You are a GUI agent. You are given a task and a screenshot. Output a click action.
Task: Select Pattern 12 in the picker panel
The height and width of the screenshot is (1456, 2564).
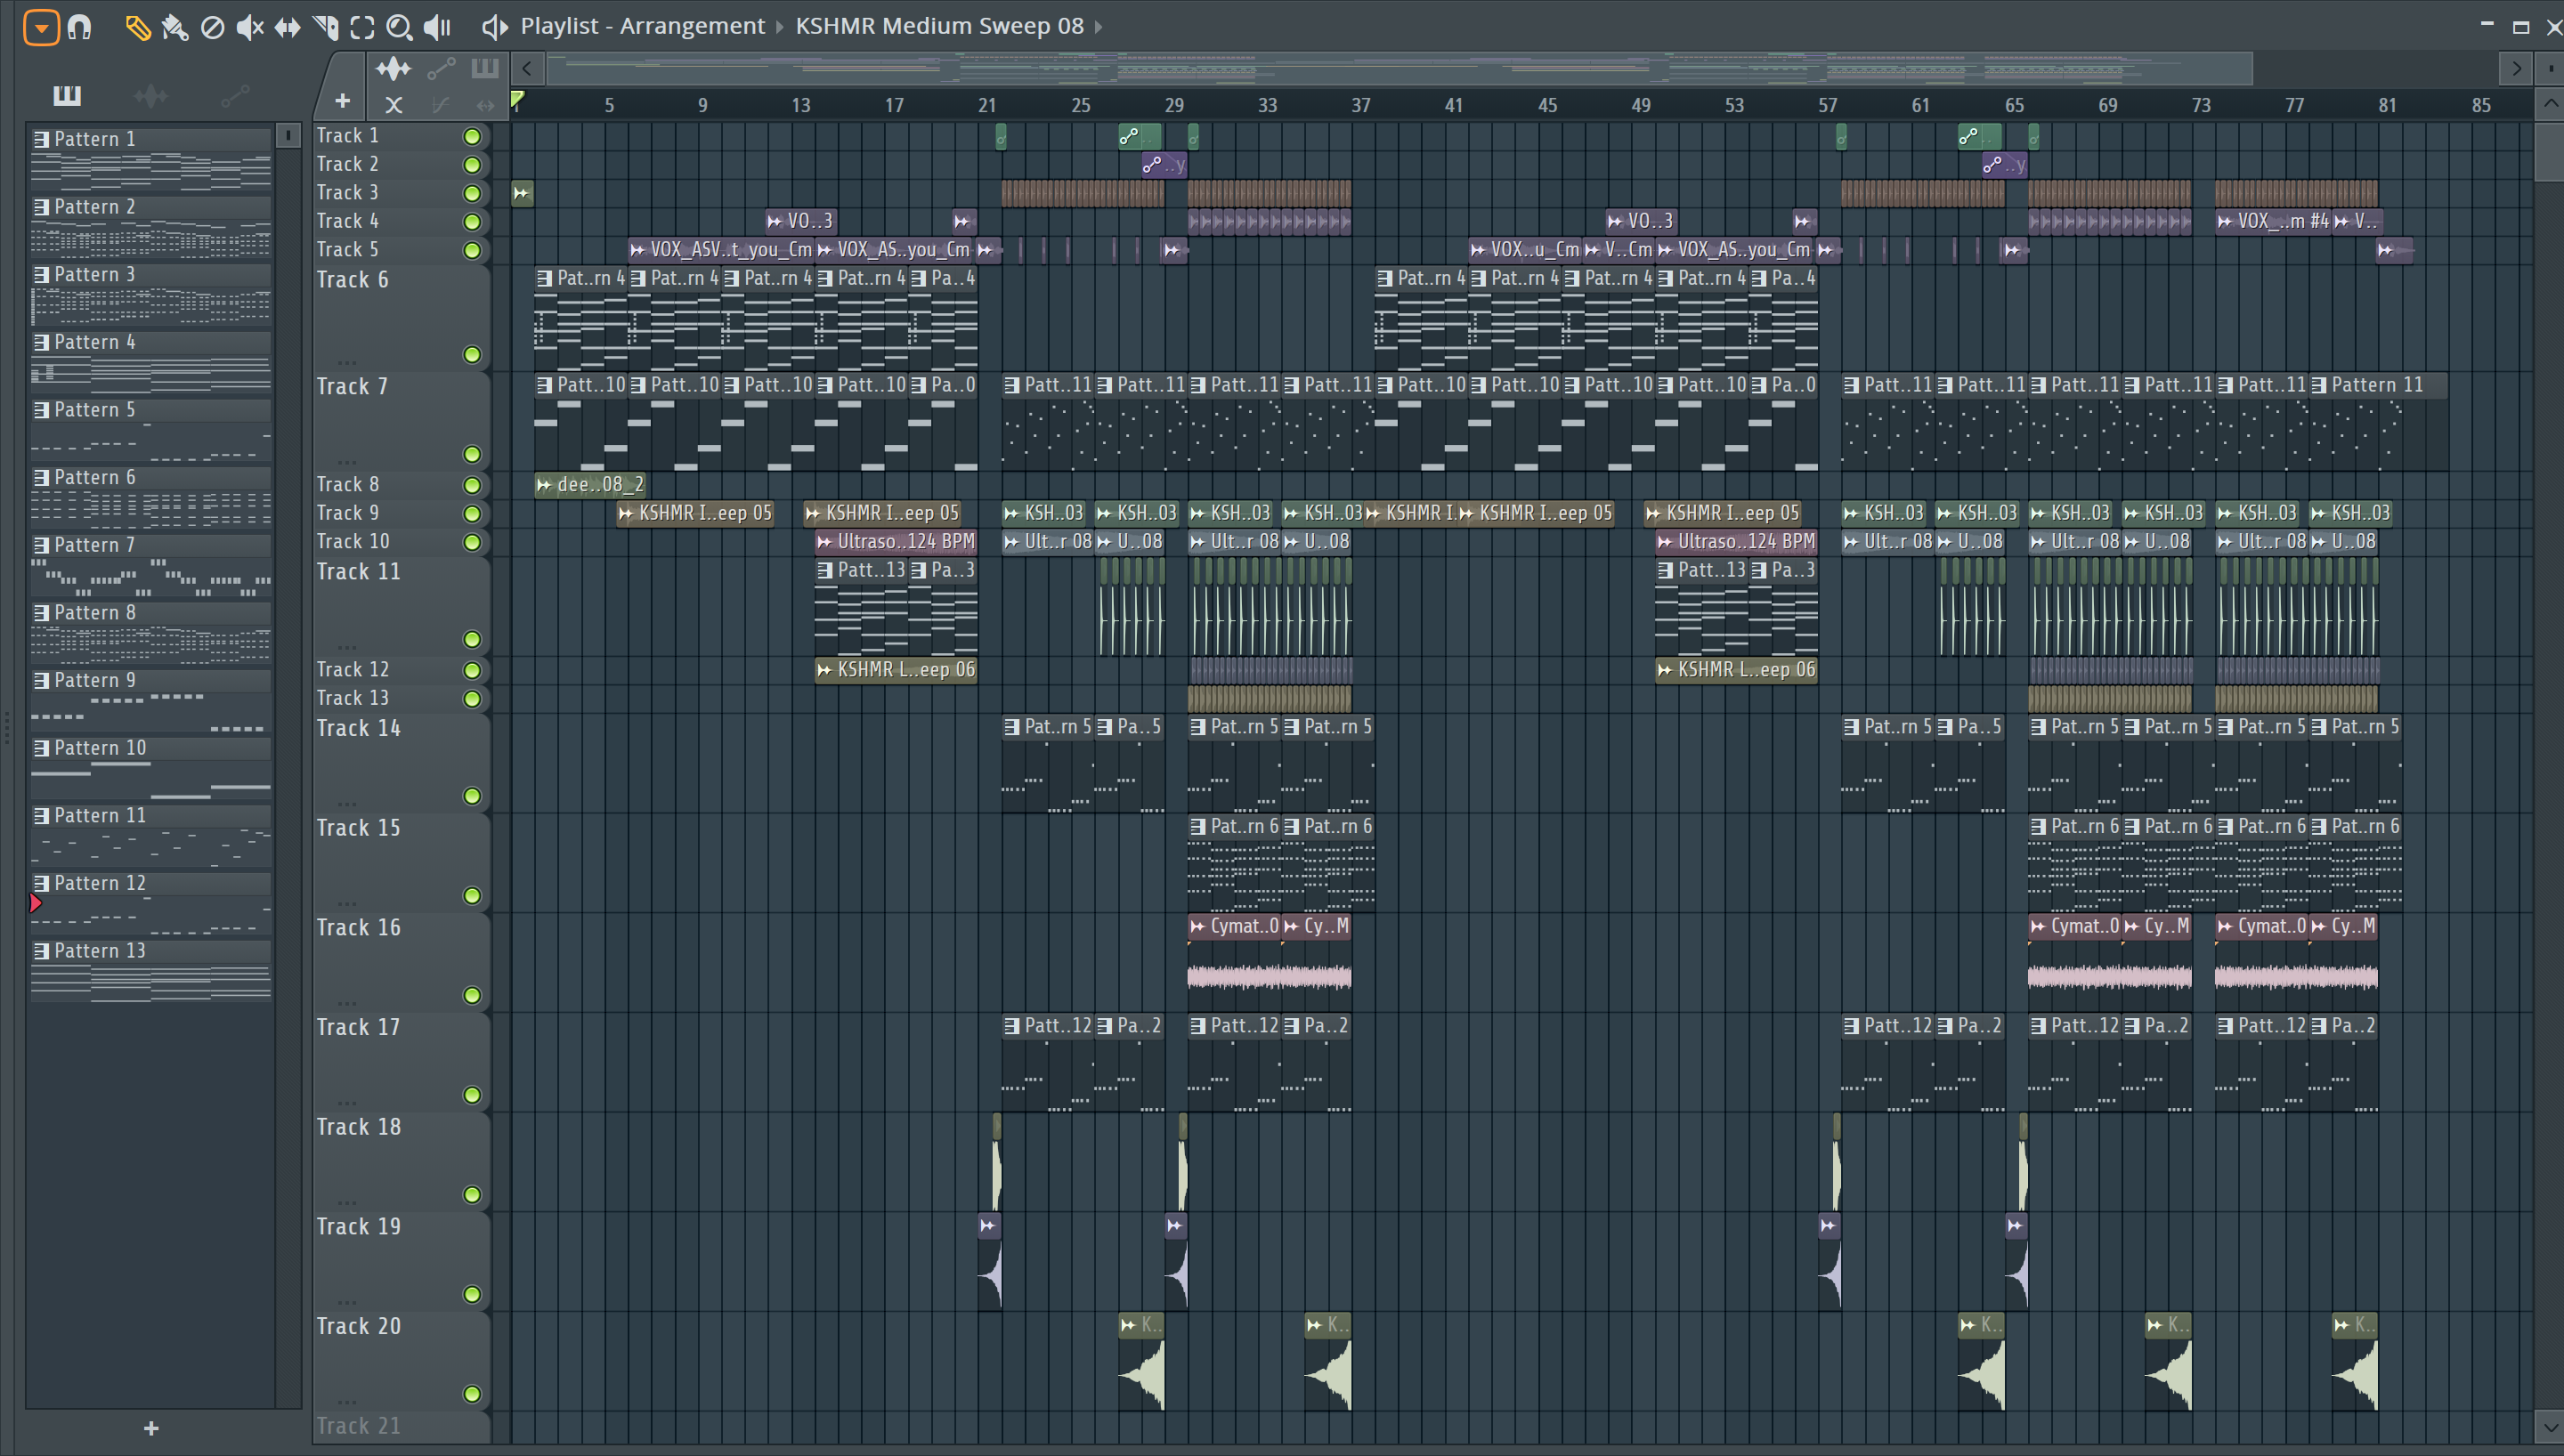pos(150,903)
